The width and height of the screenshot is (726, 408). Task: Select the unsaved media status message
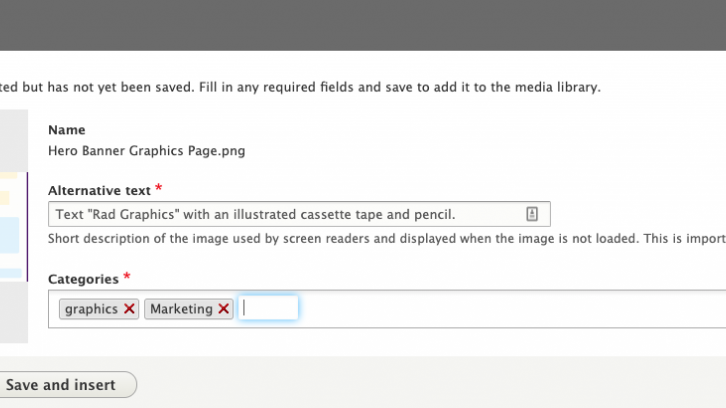(300, 87)
